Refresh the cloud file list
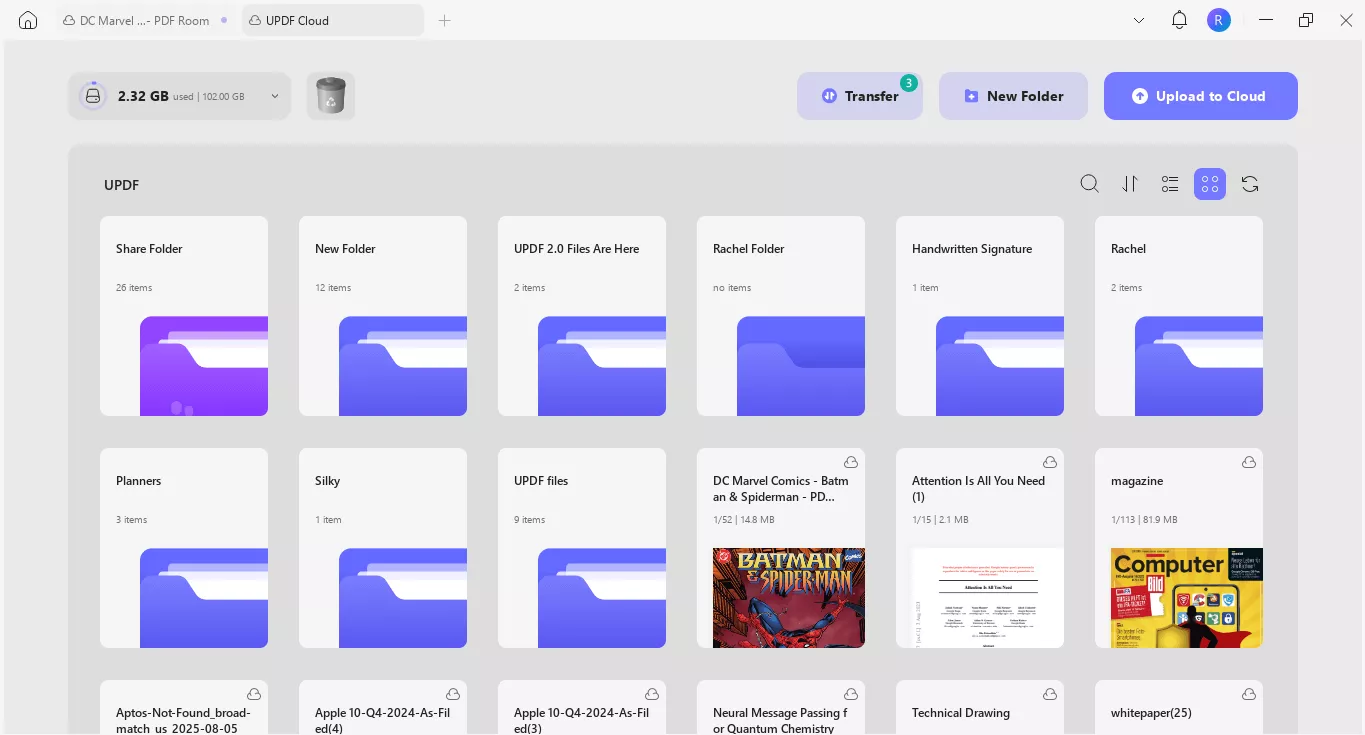This screenshot has width=1365, height=735. [x=1250, y=184]
